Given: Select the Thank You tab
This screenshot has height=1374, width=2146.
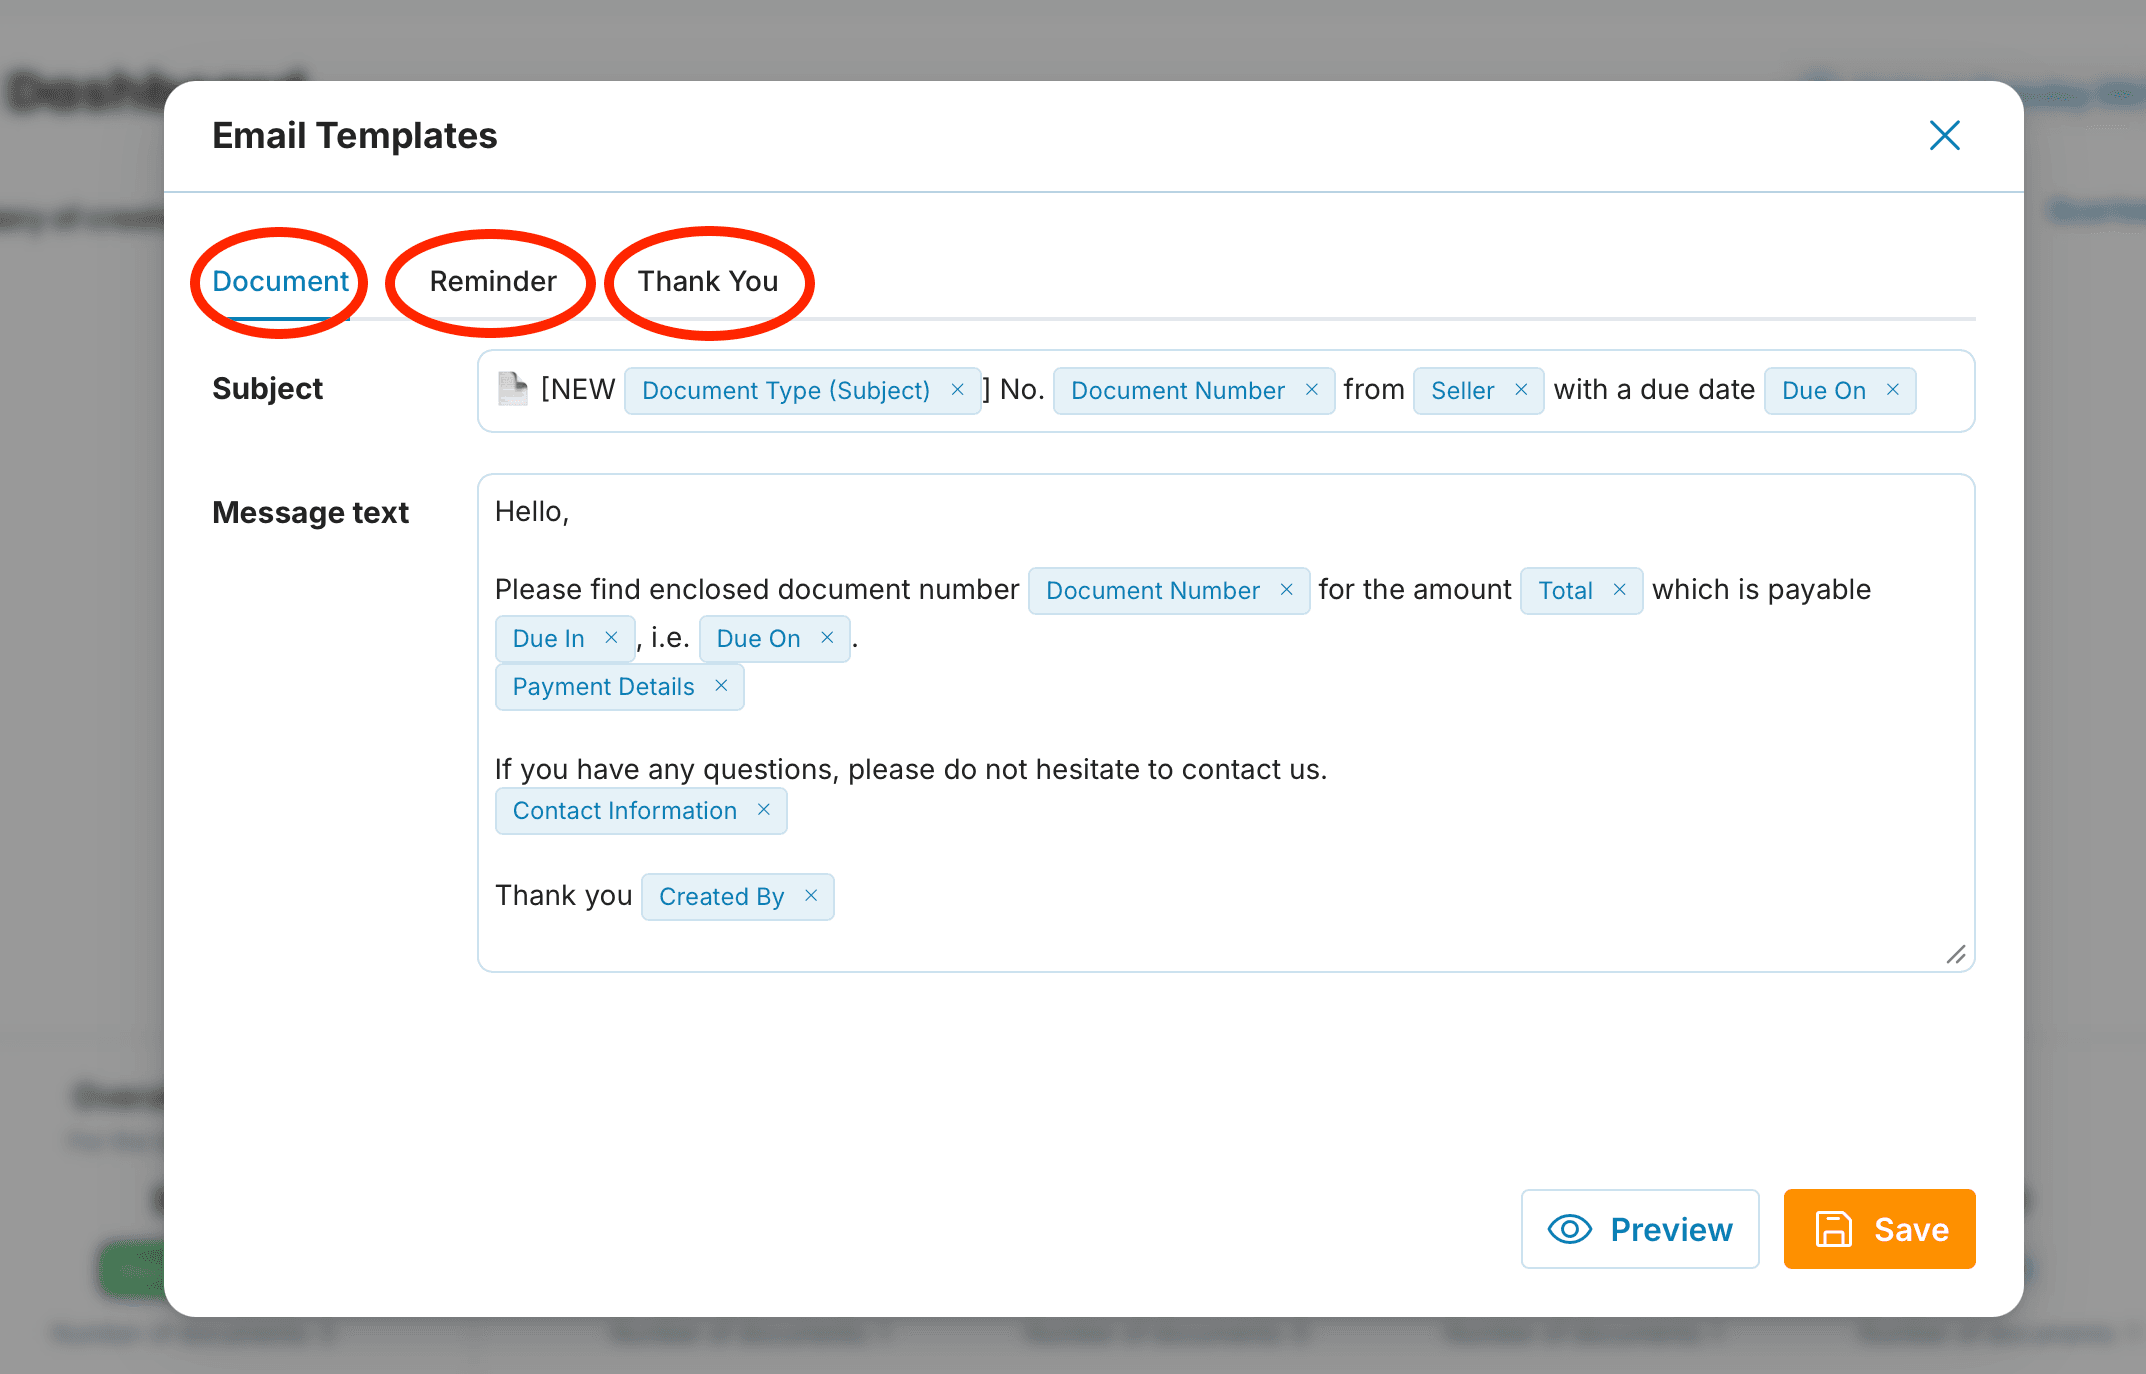Looking at the screenshot, I should tap(708, 281).
